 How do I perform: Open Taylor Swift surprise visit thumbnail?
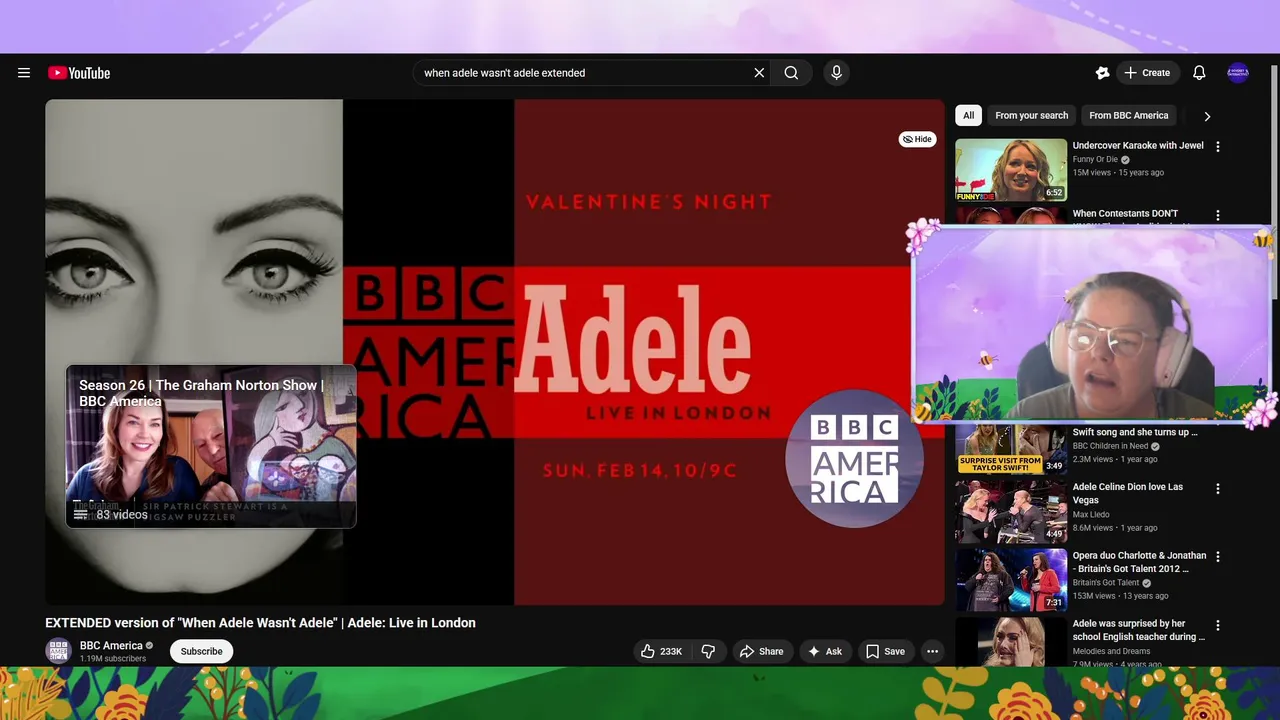(x=1011, y=449)
